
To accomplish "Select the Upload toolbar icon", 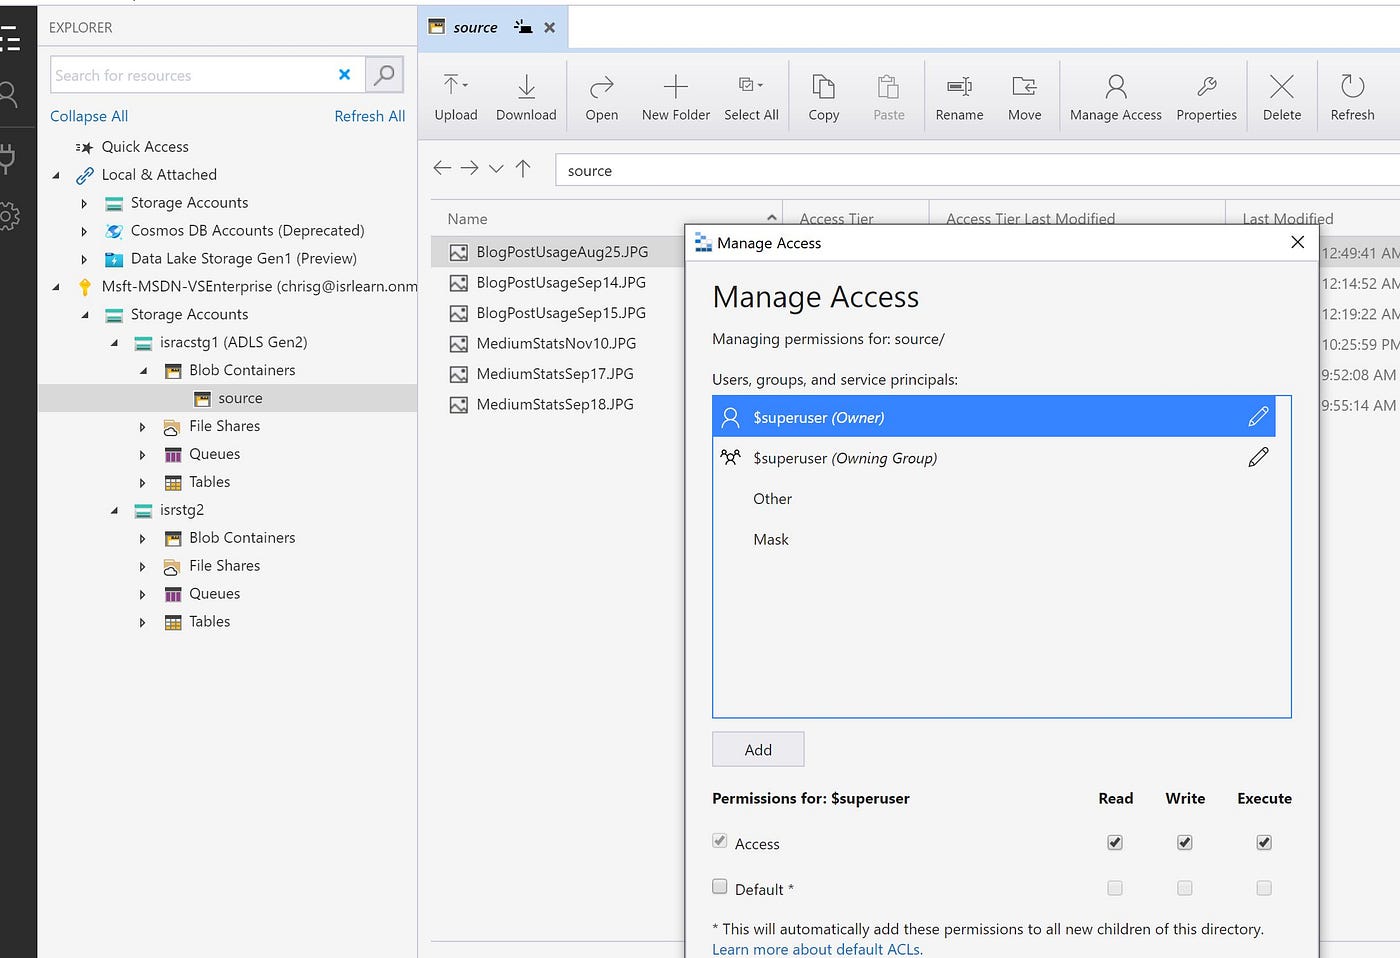I will (455, 95).
